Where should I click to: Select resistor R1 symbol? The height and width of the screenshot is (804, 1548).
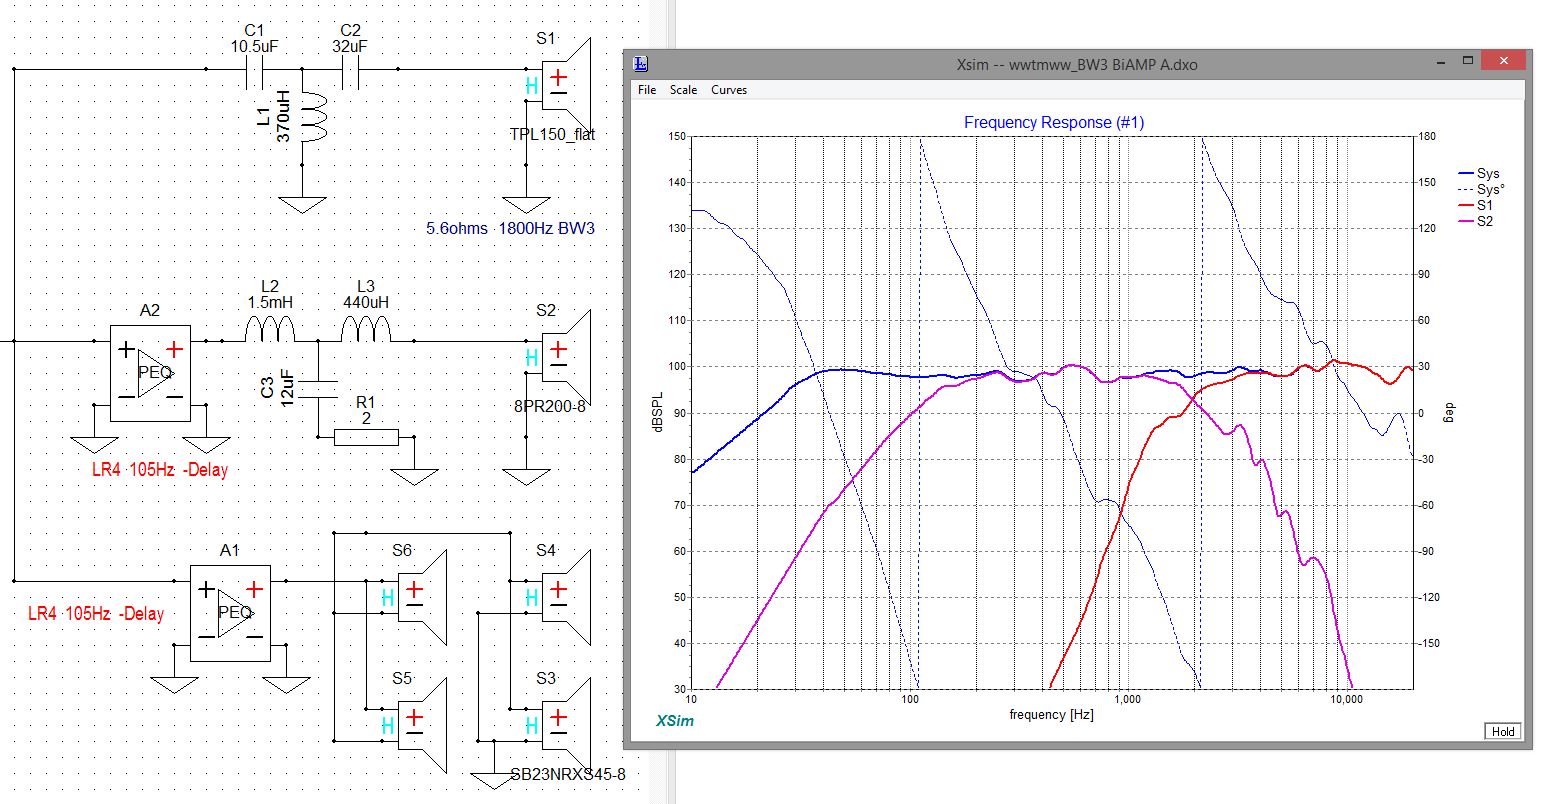366,437
